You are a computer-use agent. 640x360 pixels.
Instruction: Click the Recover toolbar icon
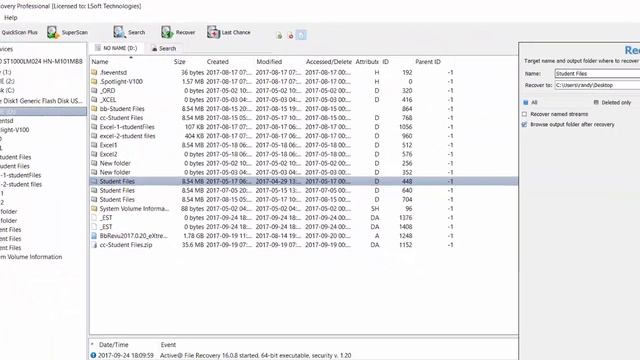click(x=167, y=32)
